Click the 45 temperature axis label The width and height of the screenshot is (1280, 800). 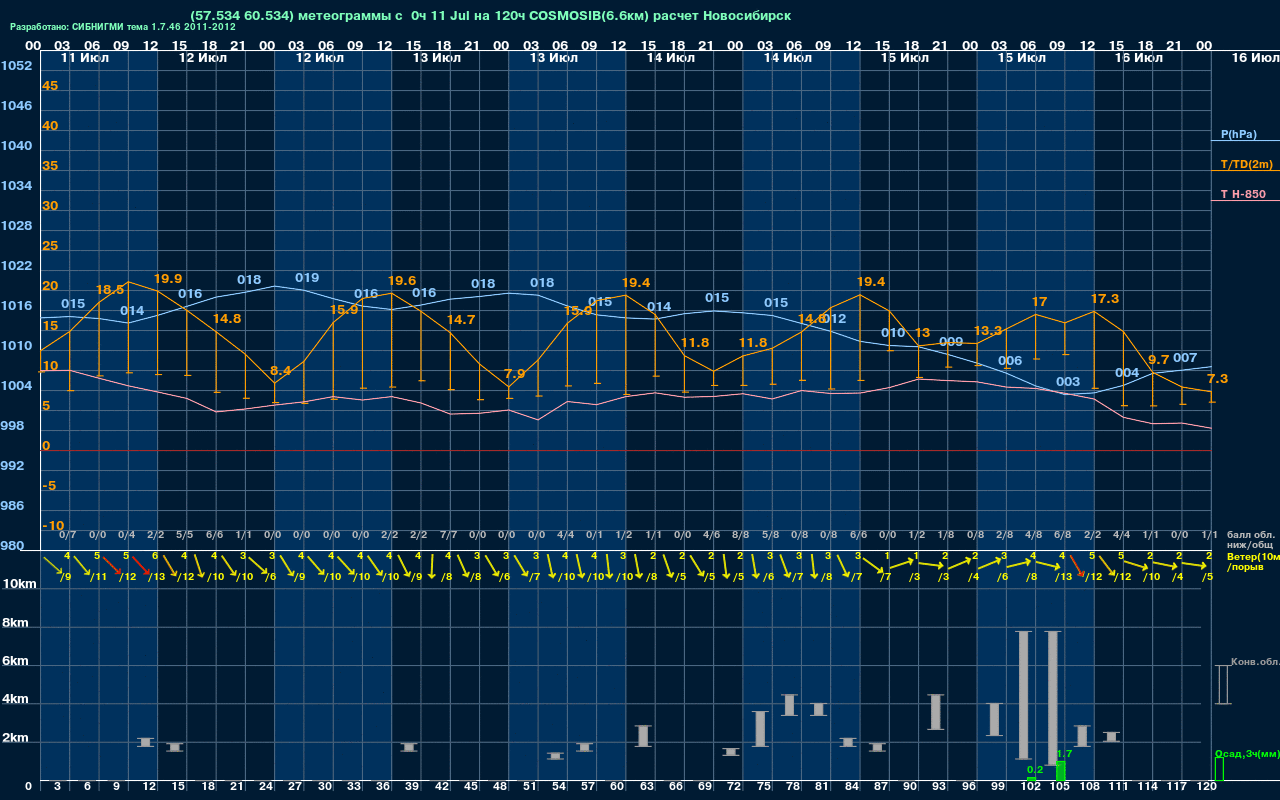coord(50,86)
